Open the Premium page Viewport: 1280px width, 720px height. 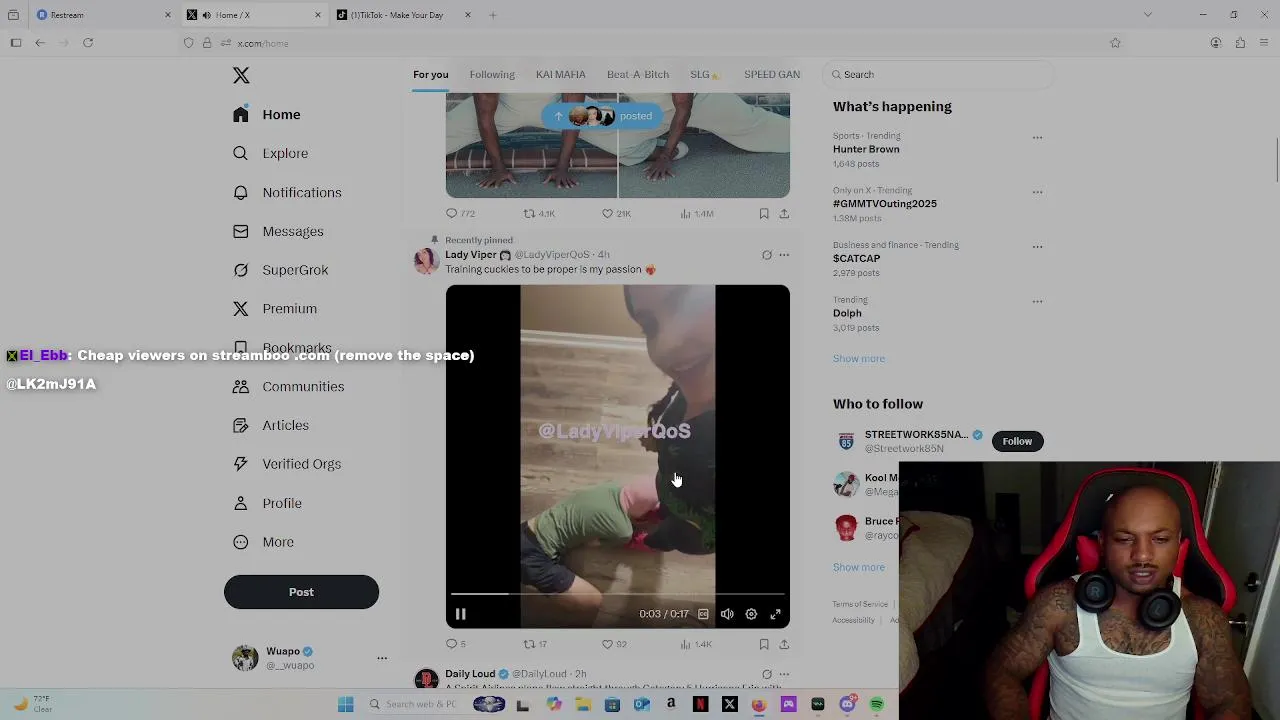click(x=275, y=309)
